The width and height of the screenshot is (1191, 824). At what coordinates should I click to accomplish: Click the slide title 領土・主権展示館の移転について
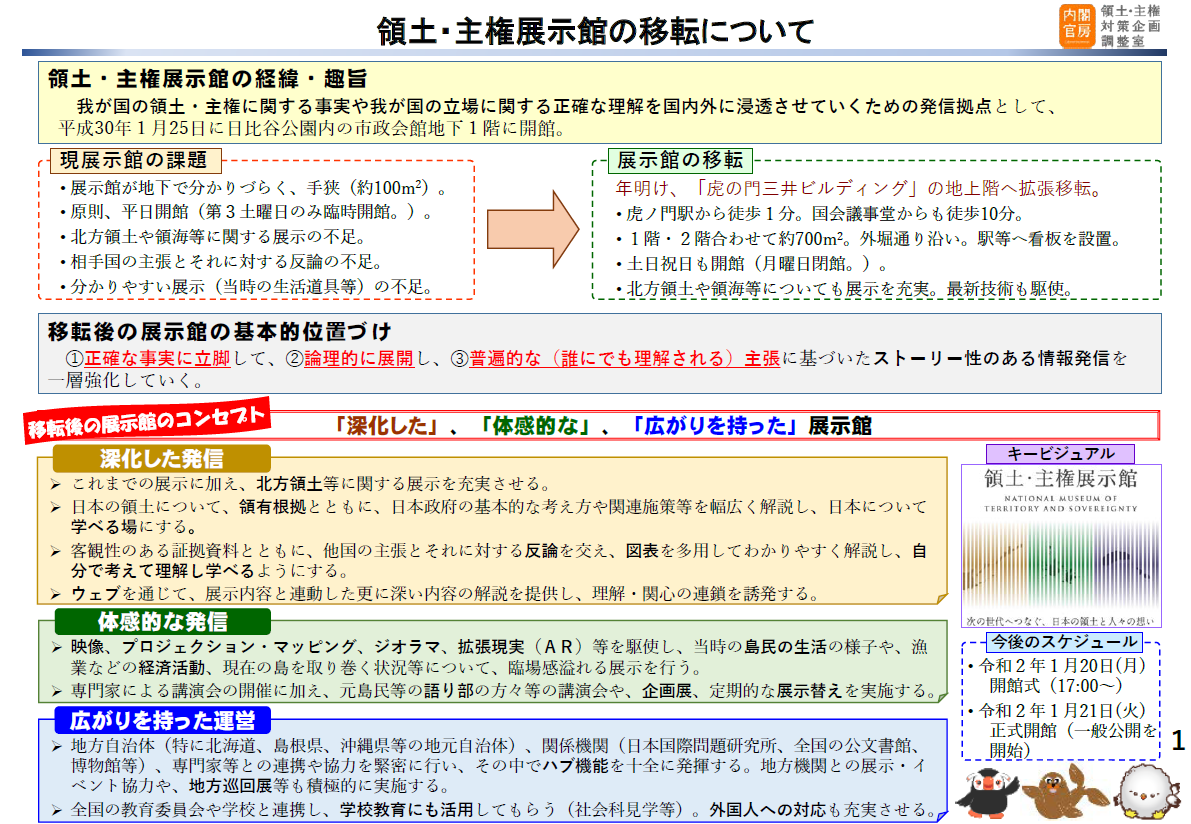[595, 31]
